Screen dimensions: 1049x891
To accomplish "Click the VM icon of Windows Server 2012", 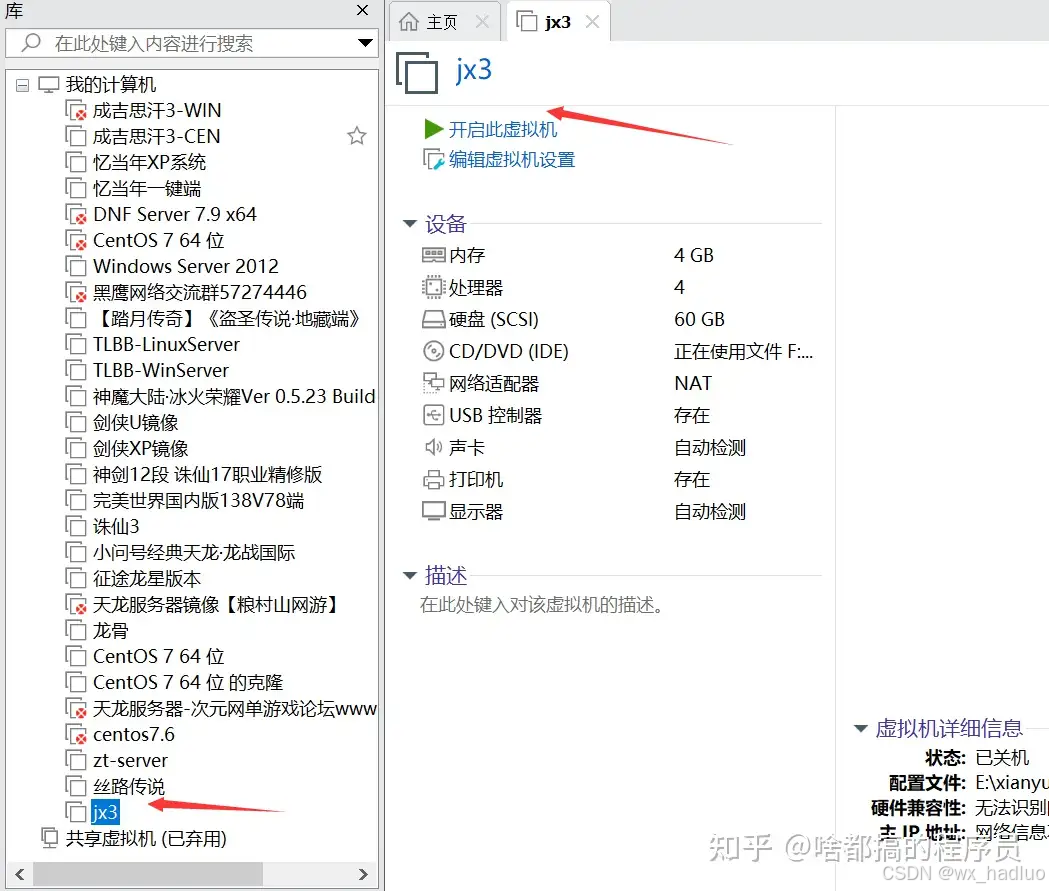I will click(x=76, y=266).
